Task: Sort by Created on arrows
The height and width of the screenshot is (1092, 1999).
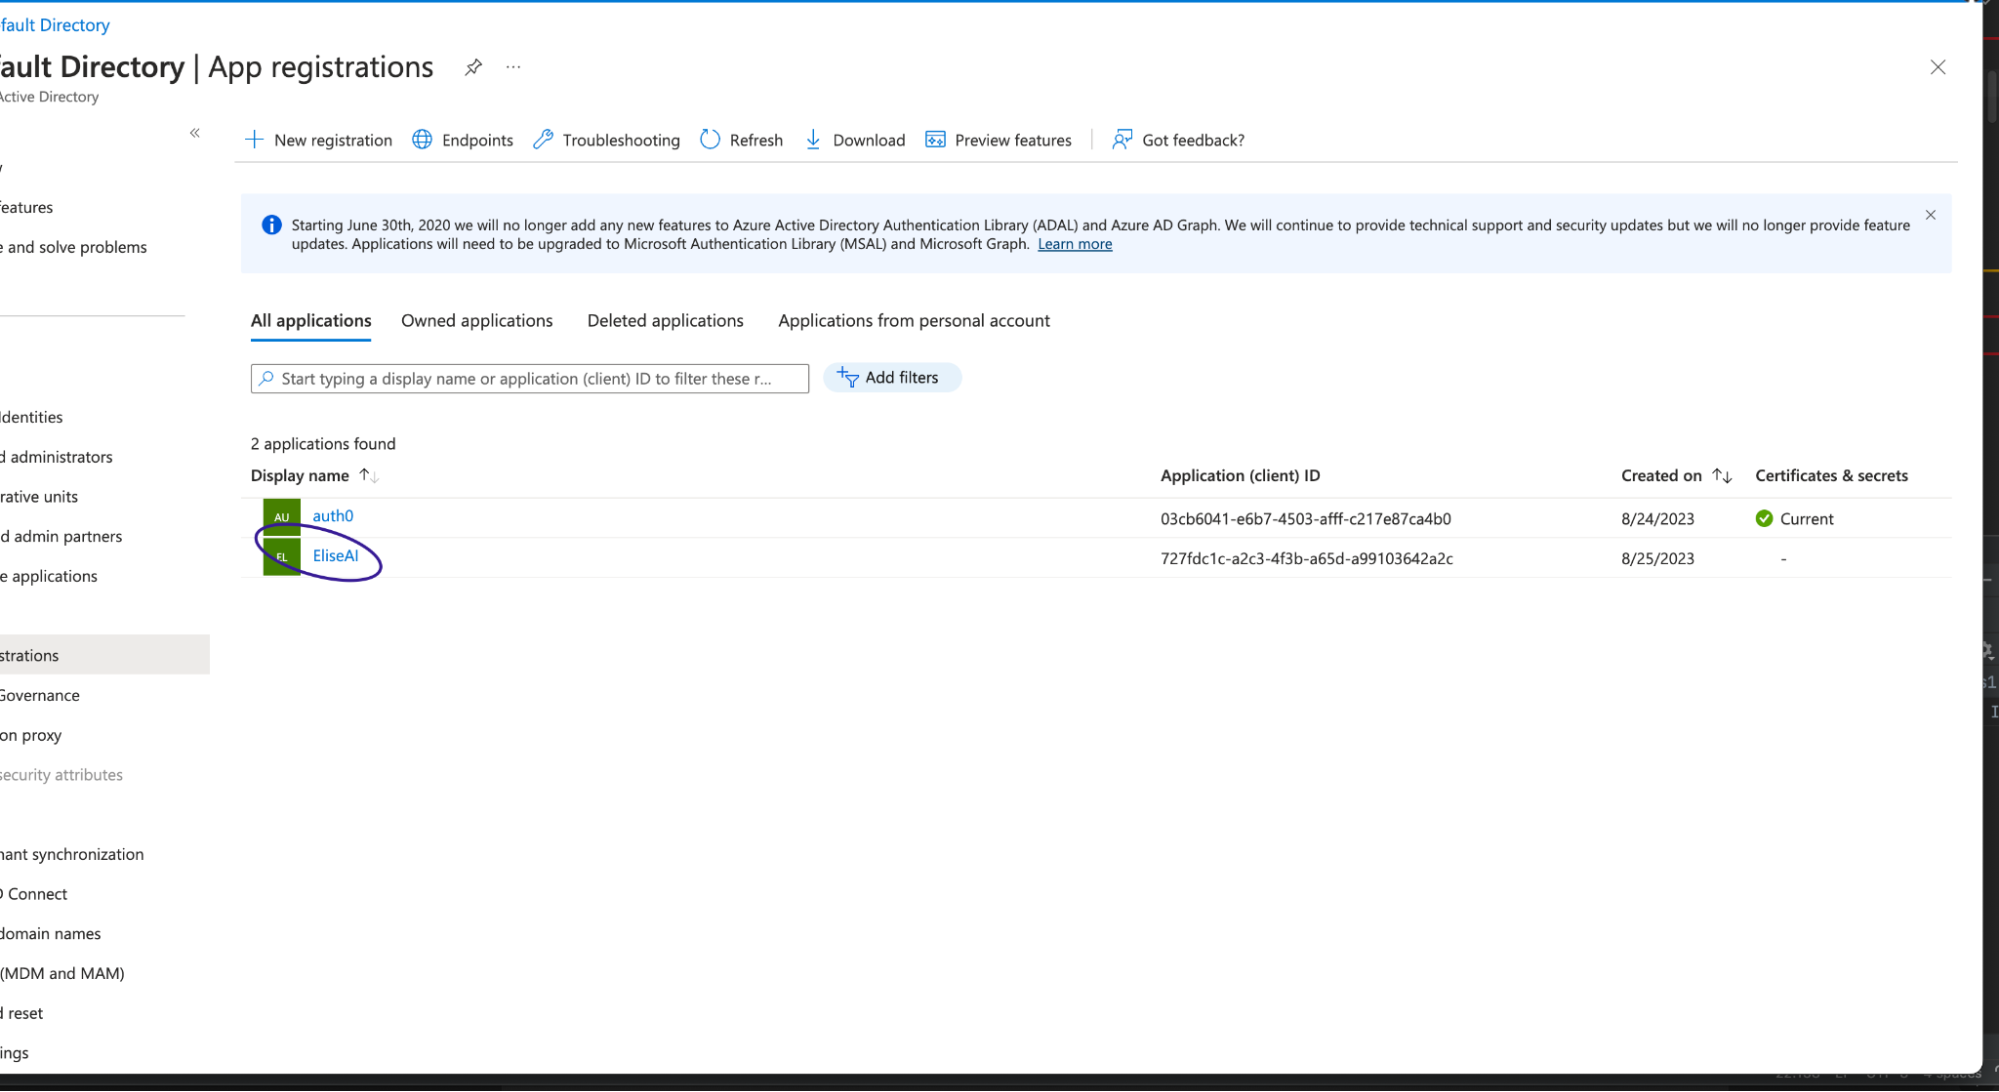Action: point(1721,476)
